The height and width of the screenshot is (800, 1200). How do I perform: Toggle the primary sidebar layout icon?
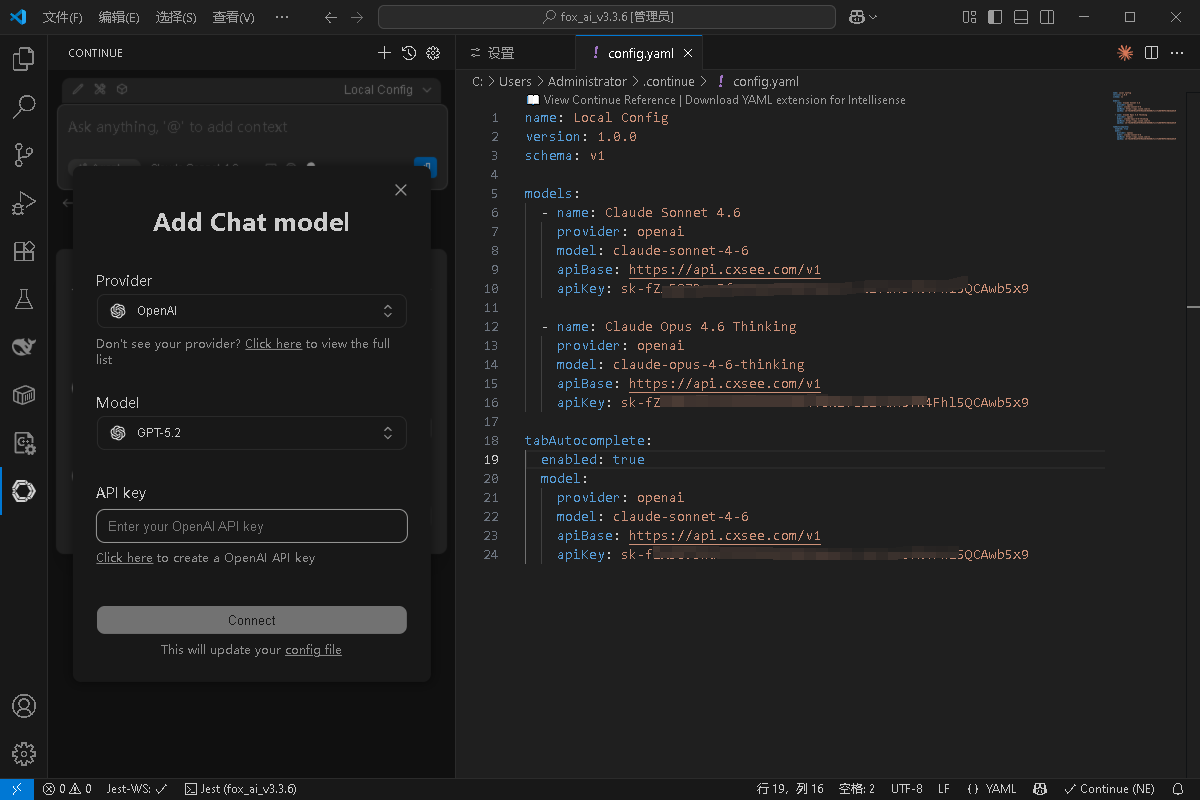[993, 17]
